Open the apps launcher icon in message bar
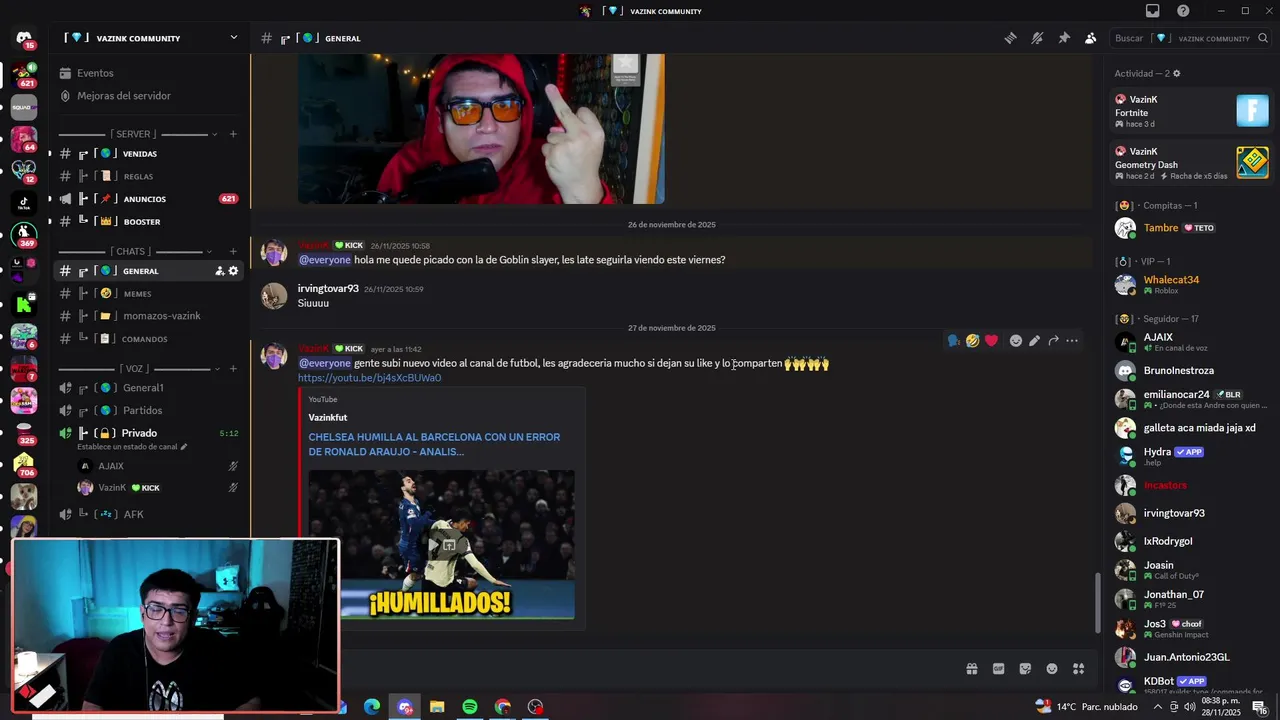Image resolution: width=1280 pixels, height=720 pixels. [x=1079, y=669]
